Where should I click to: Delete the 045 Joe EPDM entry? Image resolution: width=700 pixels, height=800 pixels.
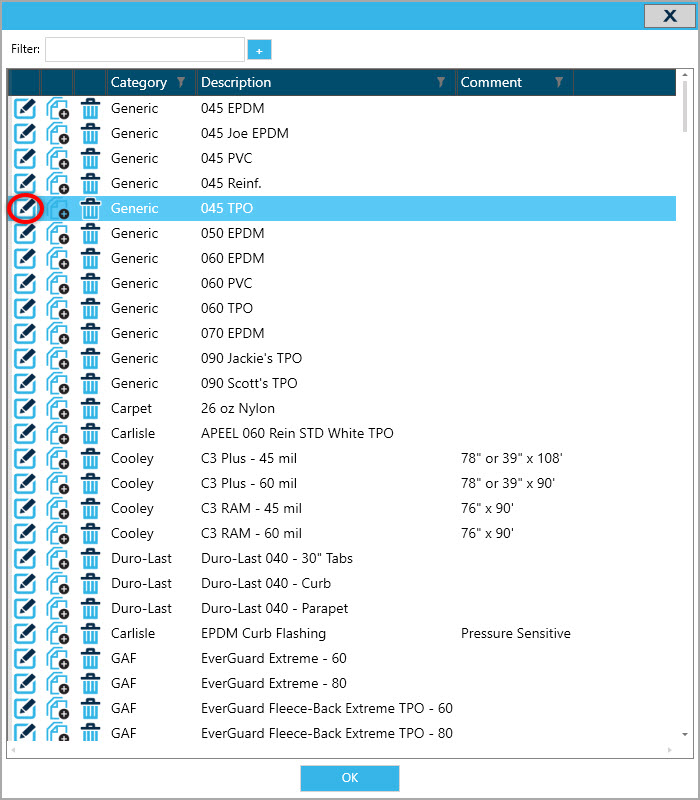90,133
